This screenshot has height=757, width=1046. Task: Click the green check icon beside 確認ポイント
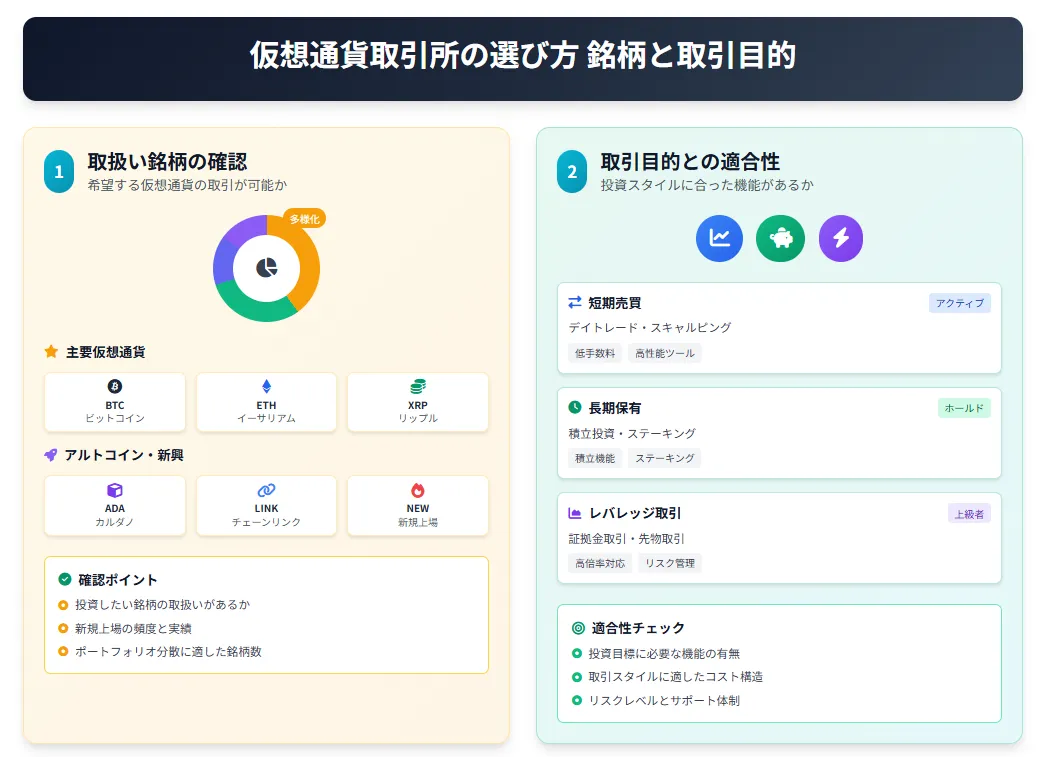(x=65, y=579)
